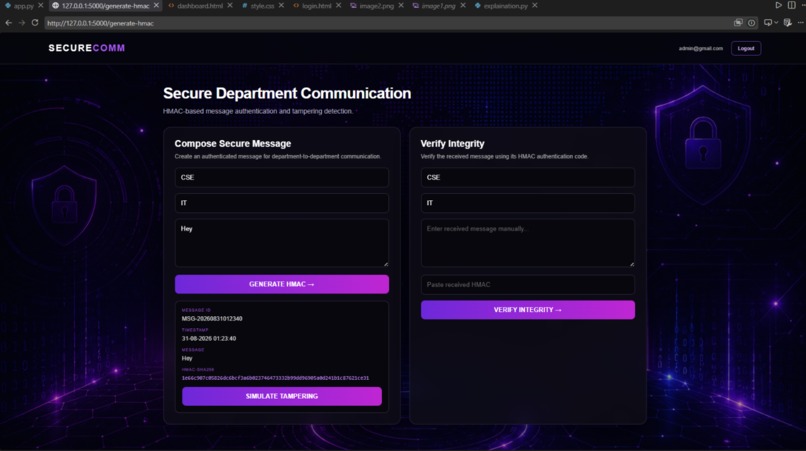Screen dimensions: 806x451
Task: Click the Simulate Tampering button
Action: pos(282,396)
